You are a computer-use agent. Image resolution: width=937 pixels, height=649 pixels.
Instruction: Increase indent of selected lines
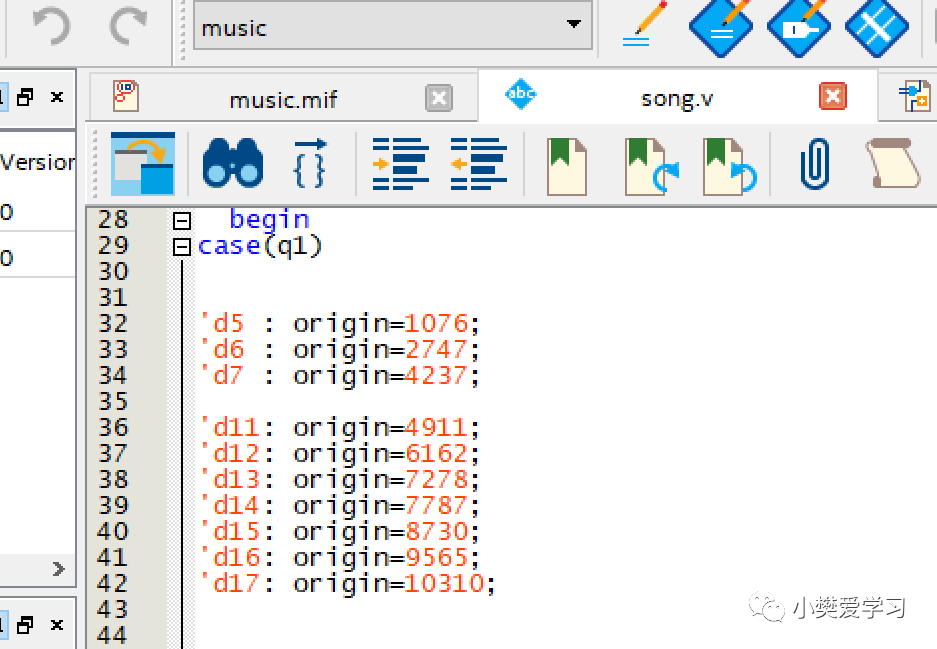(x=400, y=164)
